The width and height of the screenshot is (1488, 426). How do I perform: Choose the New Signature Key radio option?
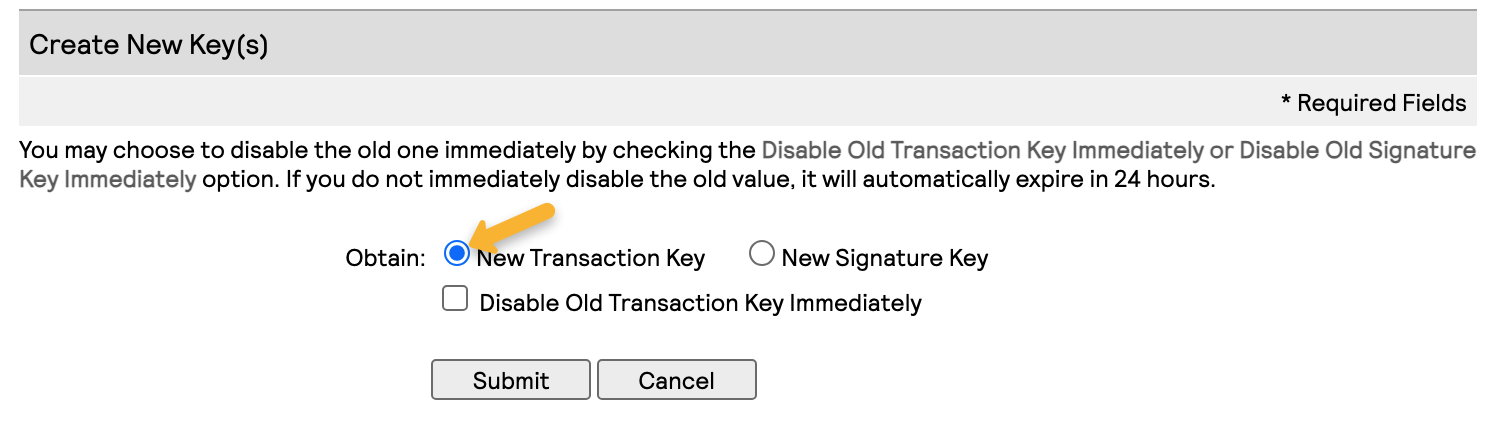pyautogui.click(x=761, y=255)
